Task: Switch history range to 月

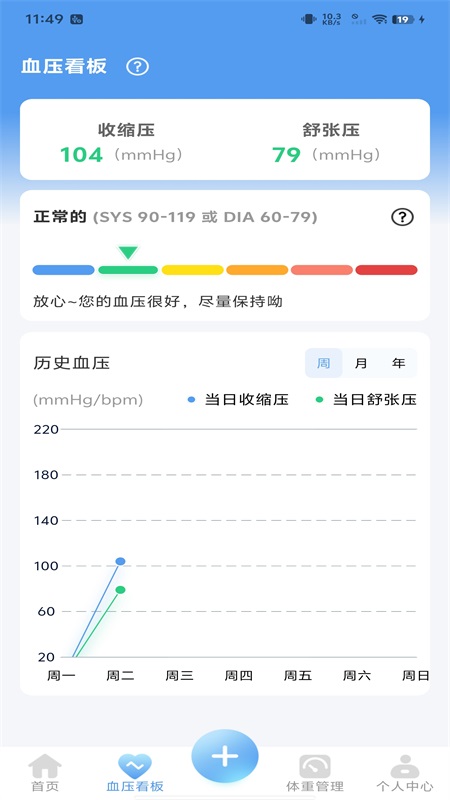Action: [361, 363]
